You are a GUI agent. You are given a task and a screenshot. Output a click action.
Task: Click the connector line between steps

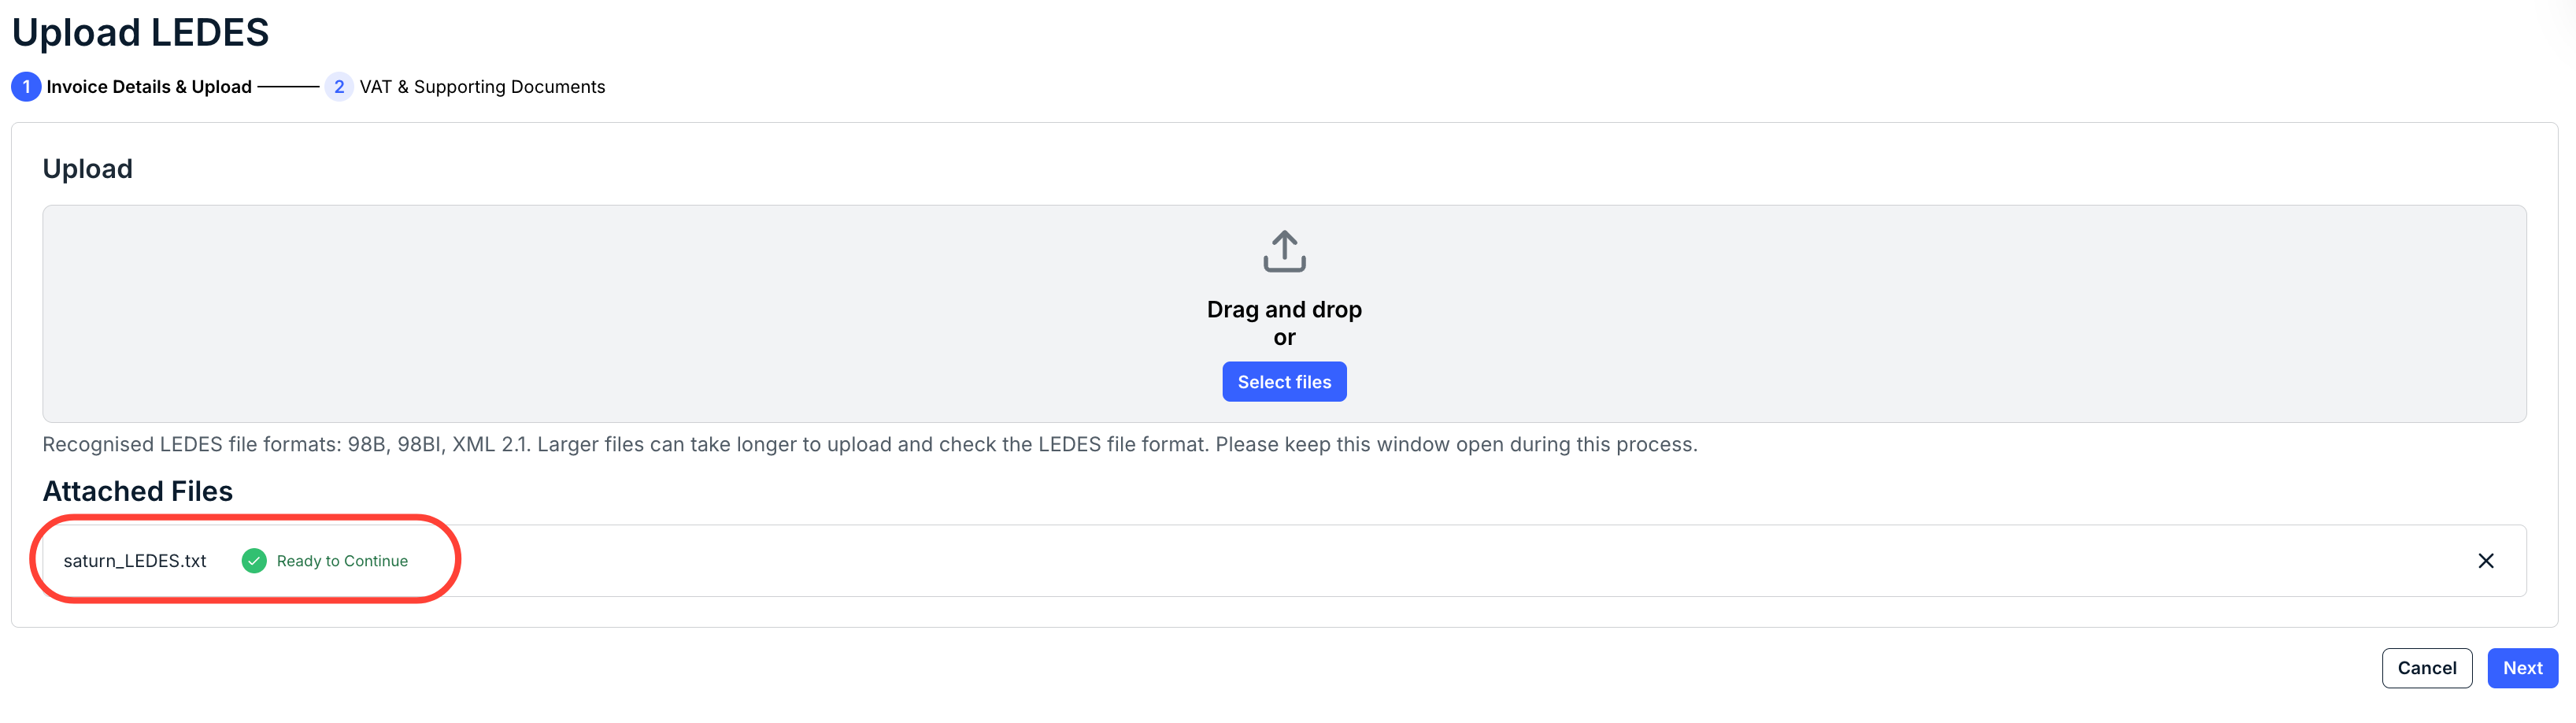click(288, 87)
